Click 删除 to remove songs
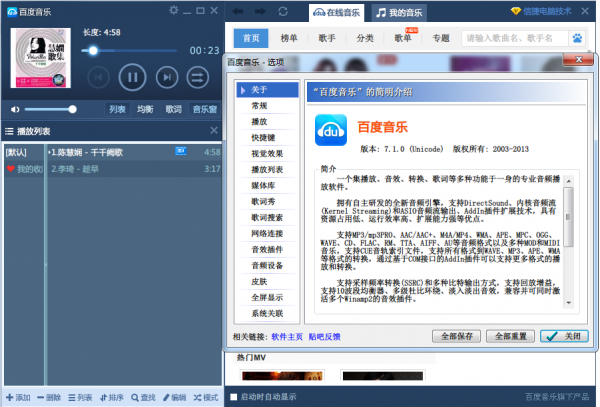 tap(49, 397)
